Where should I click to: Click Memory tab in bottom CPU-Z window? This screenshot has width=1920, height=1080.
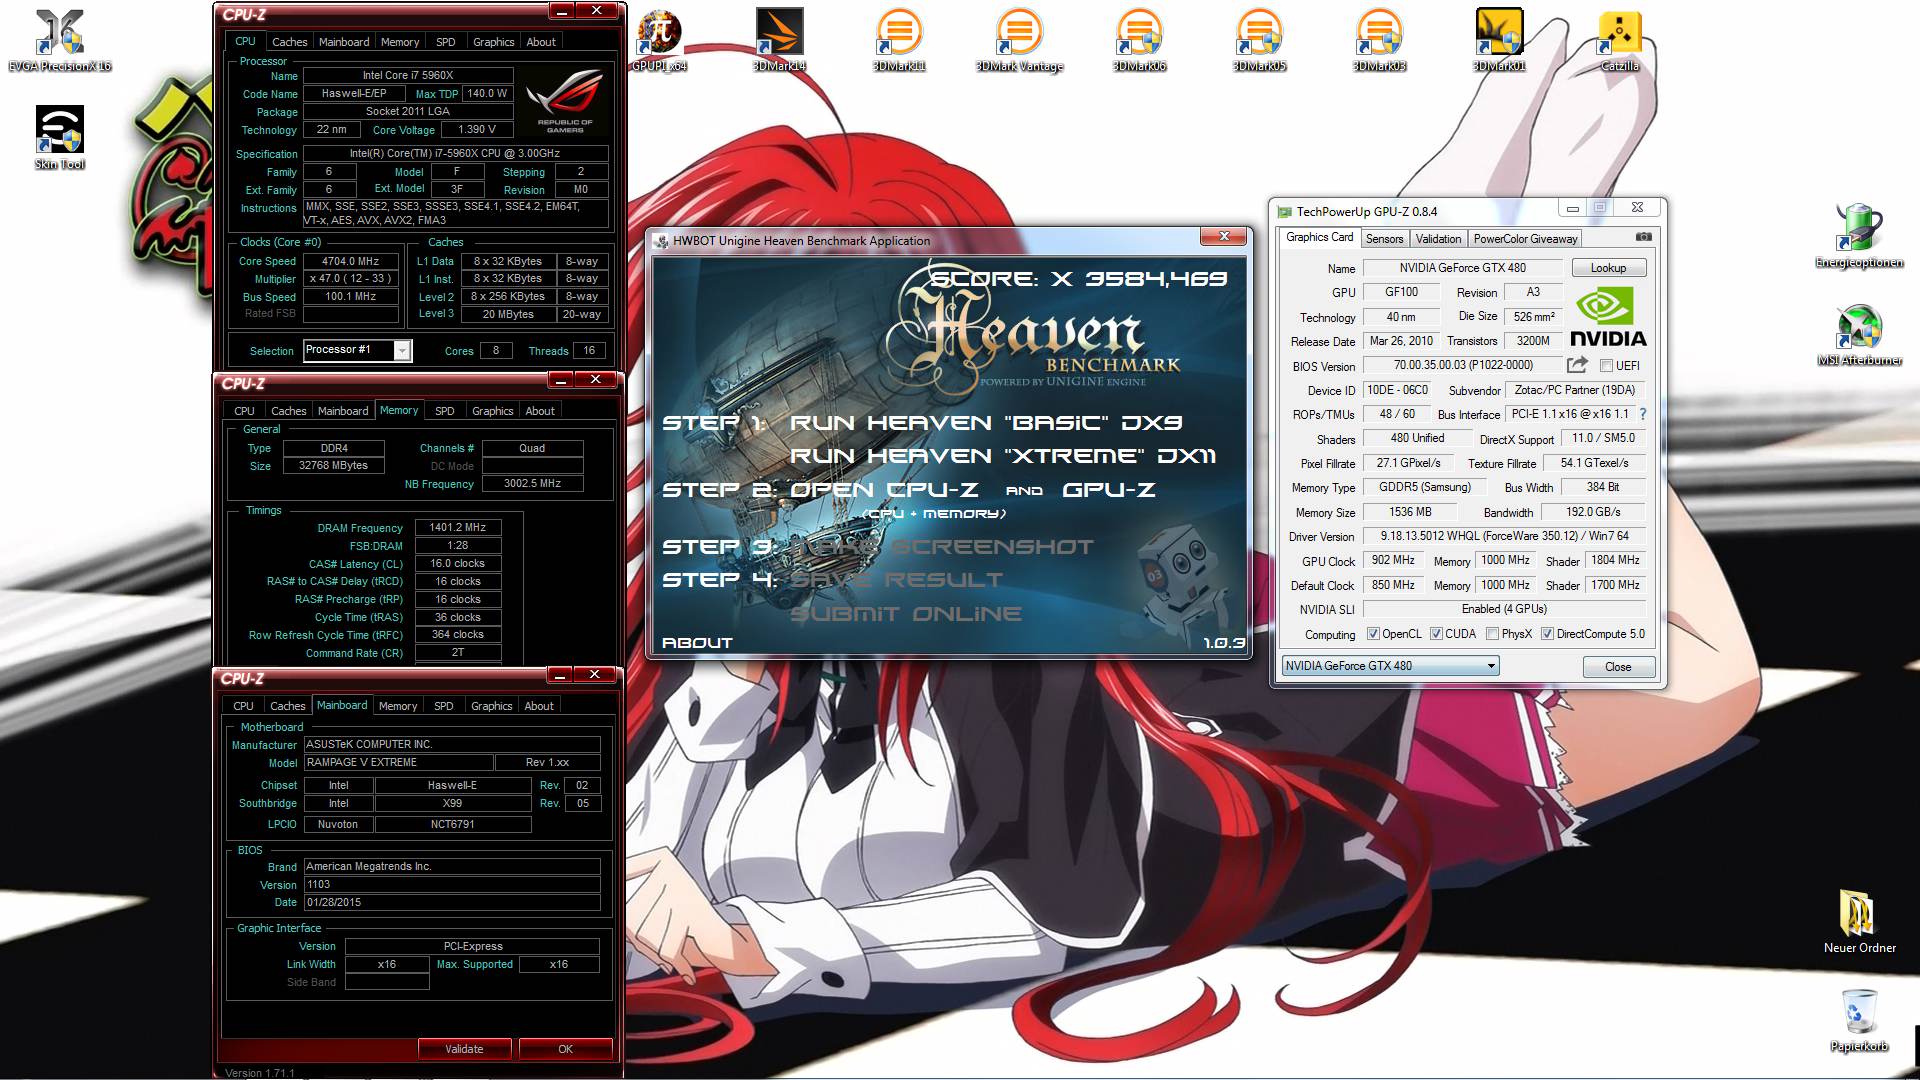[x=398, y=706]
